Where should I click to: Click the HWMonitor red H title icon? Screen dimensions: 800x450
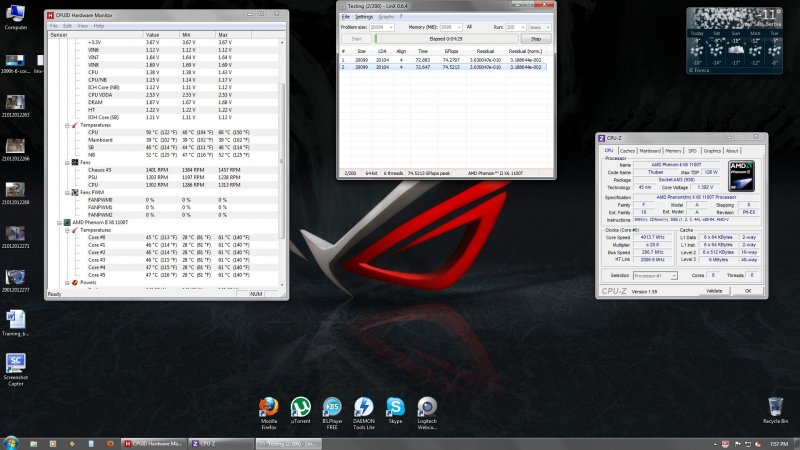[x=50, y=15]
